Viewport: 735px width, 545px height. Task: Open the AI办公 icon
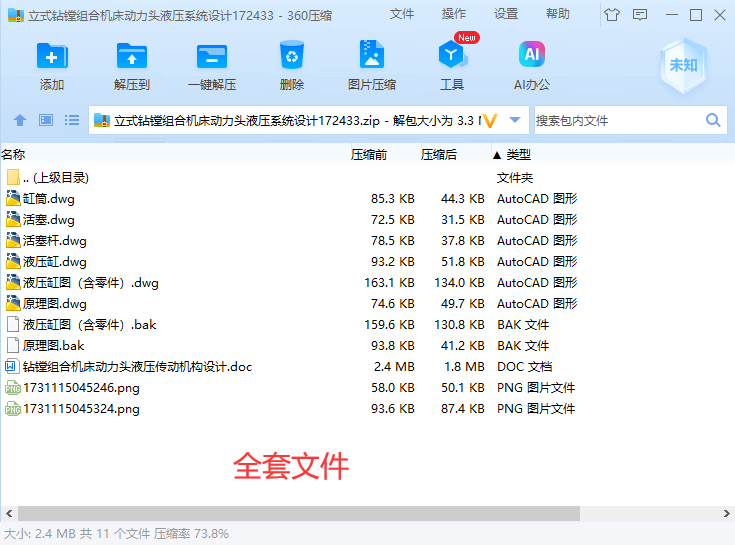532,54
